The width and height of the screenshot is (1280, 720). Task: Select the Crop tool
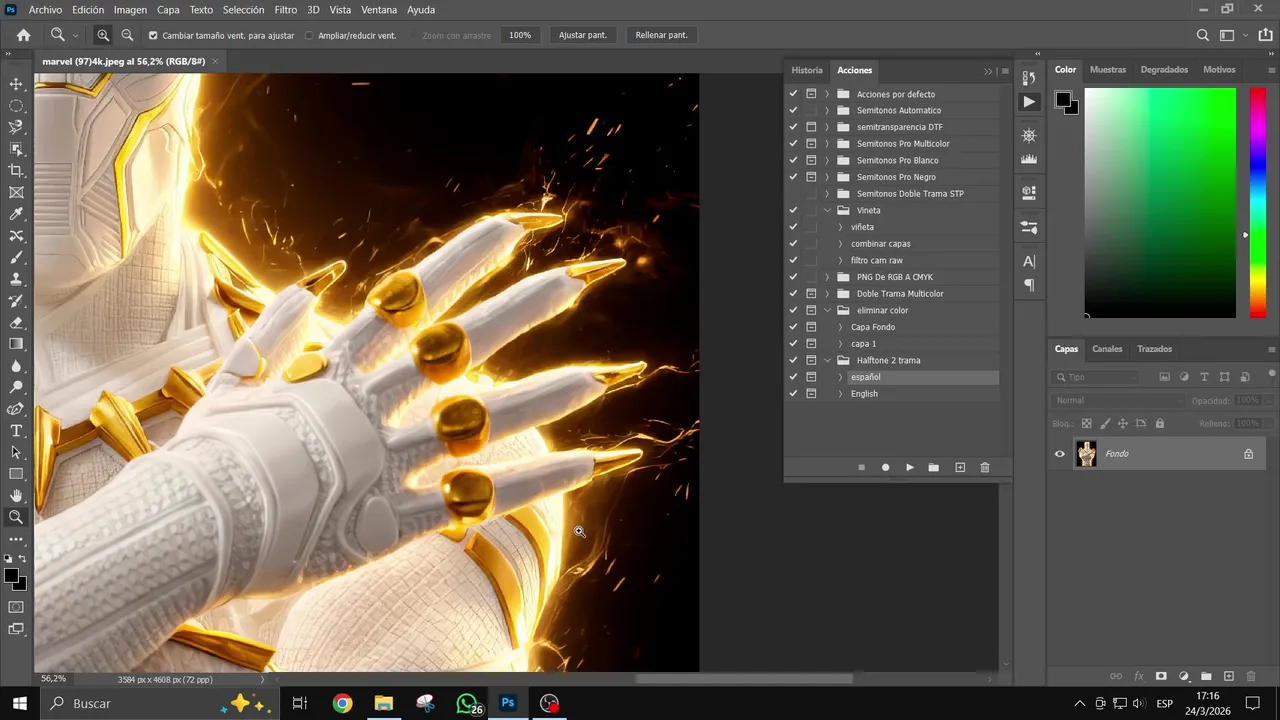pos(16,171)
